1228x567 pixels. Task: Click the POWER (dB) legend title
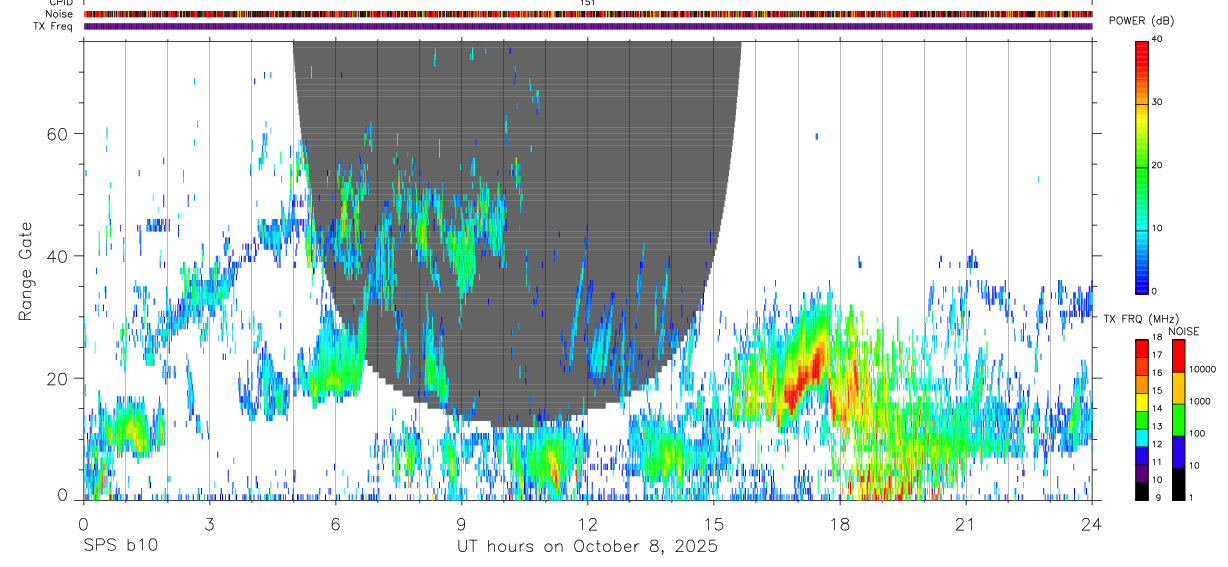[x=1141, y=21]
